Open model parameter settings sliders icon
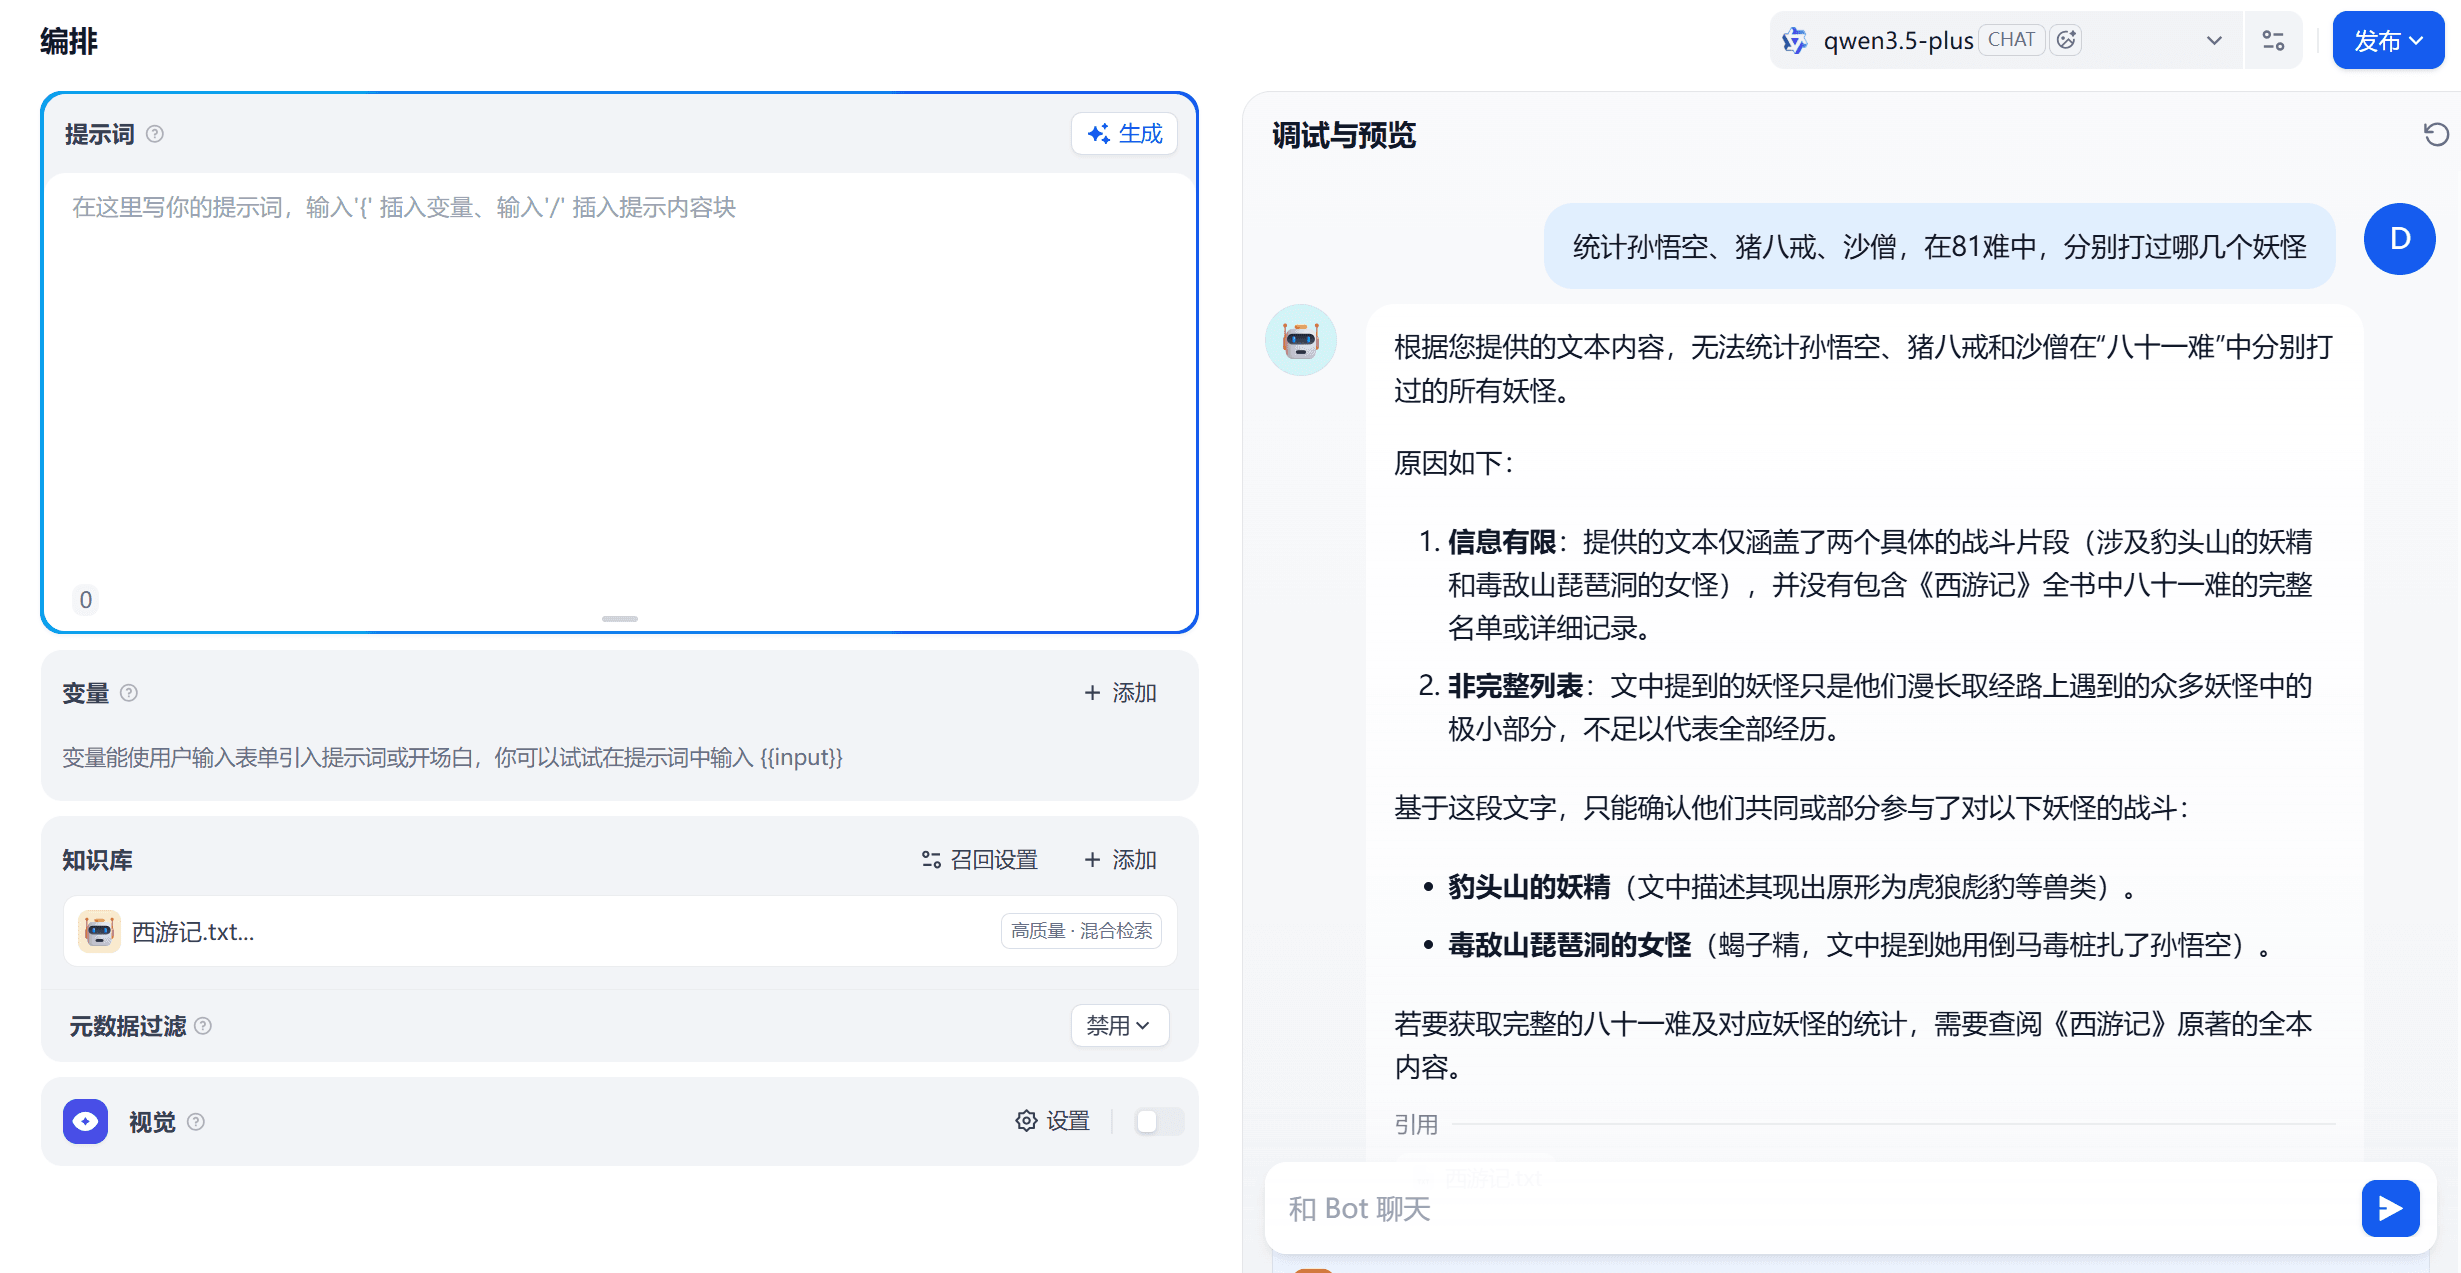 click(x=2273, y=41)
